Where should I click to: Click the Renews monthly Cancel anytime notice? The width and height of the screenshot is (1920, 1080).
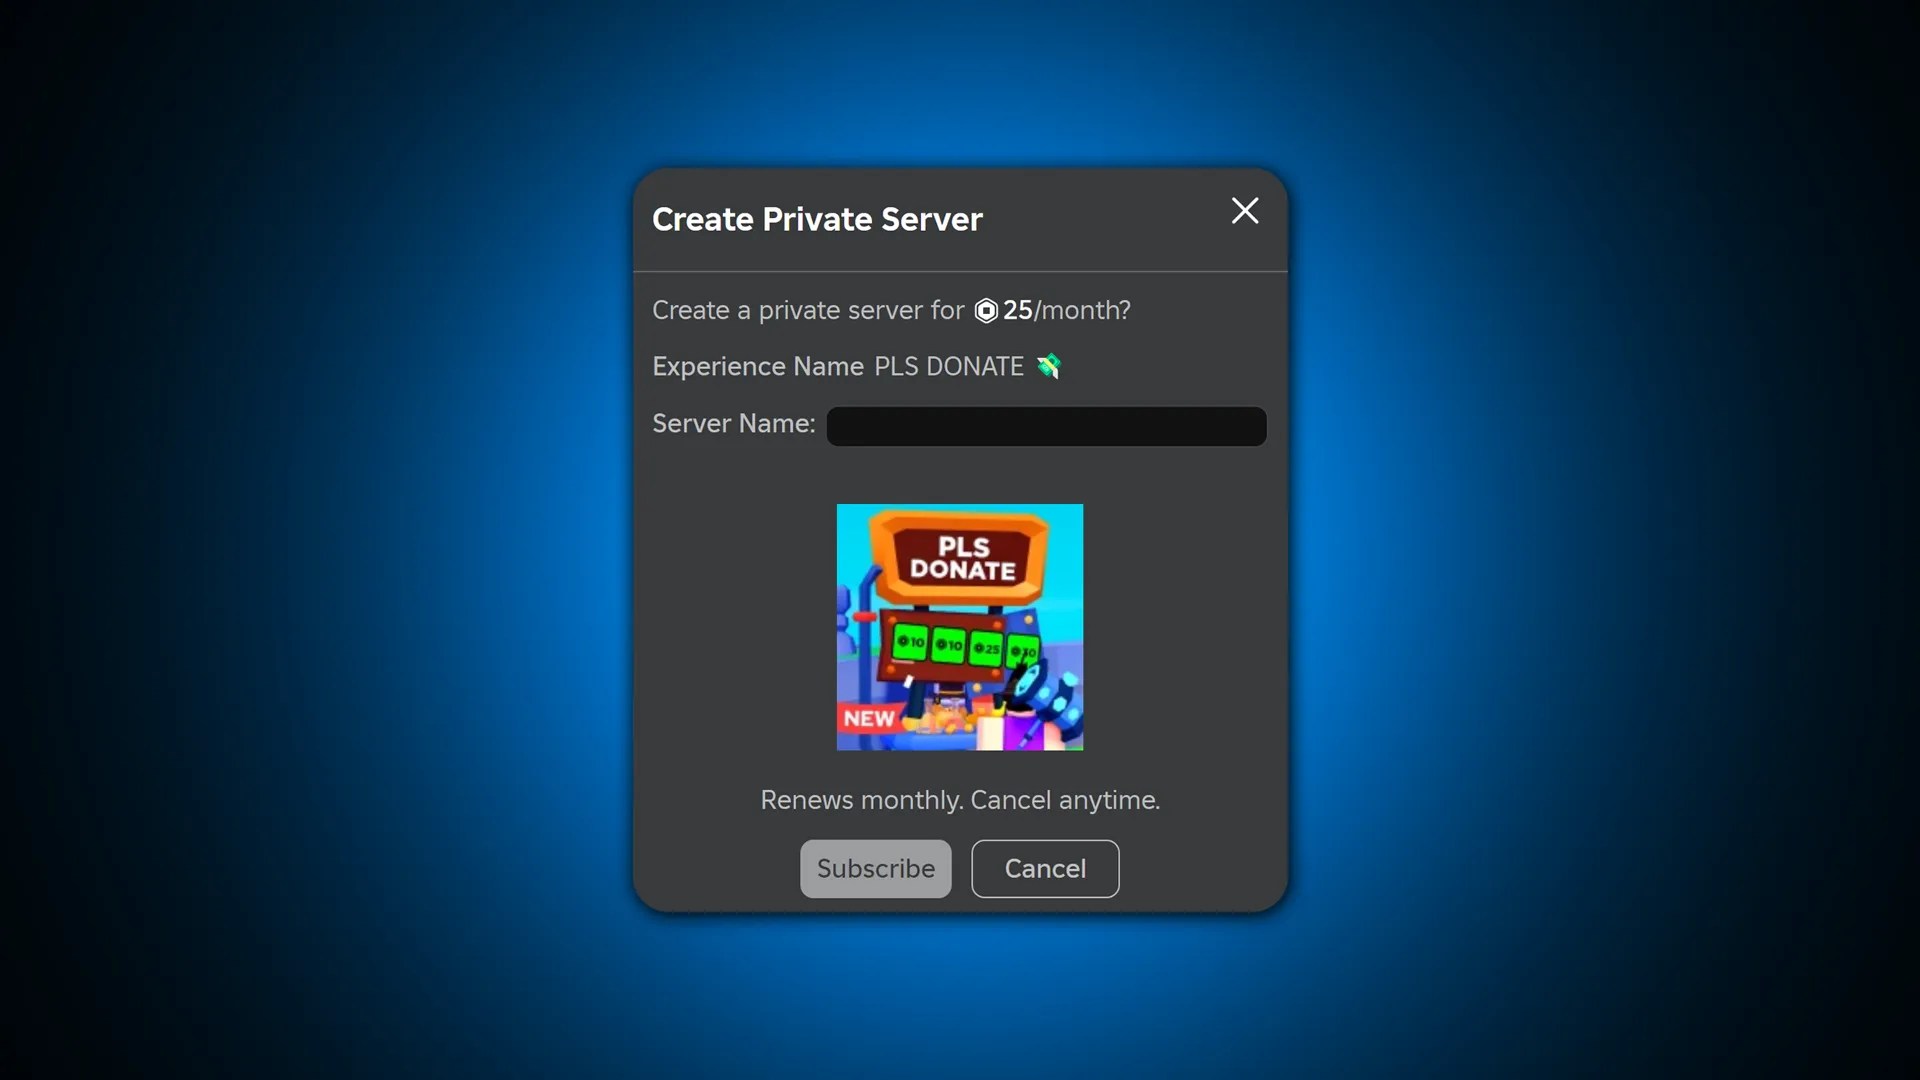pos(959,800)
